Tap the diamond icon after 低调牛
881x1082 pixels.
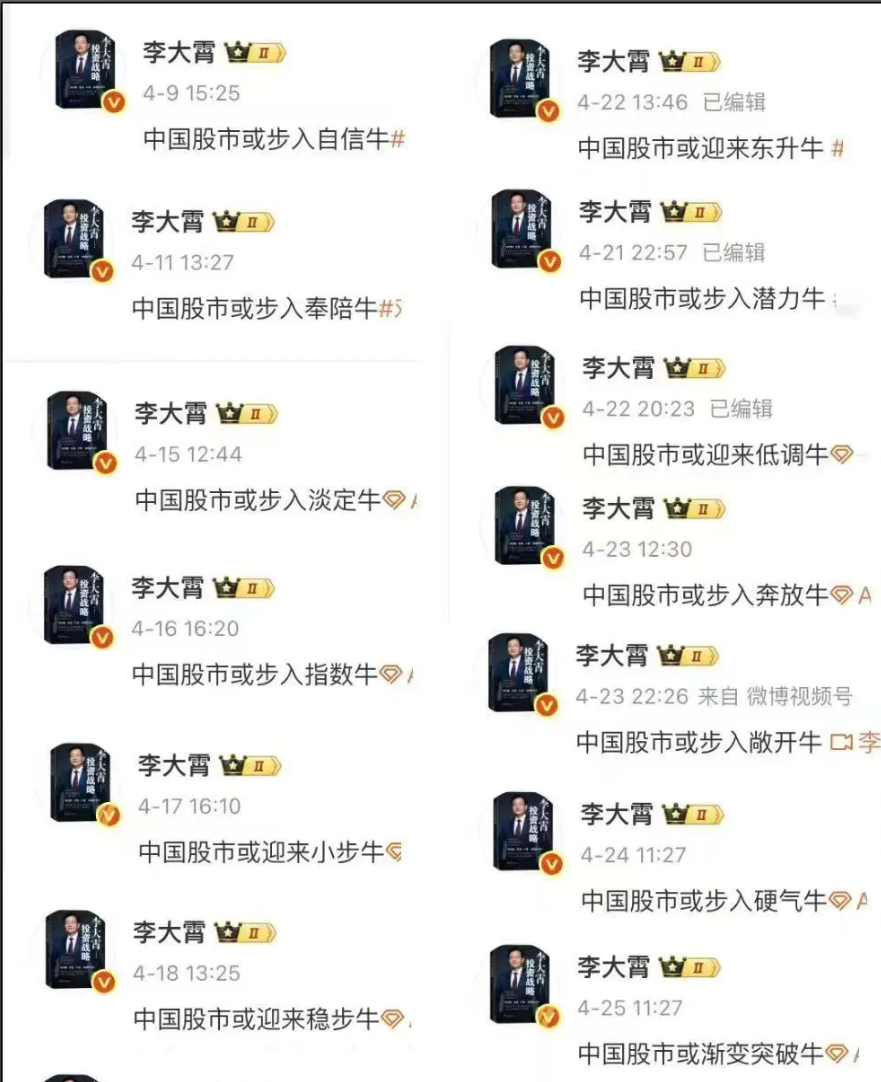[x=842, y=454]
